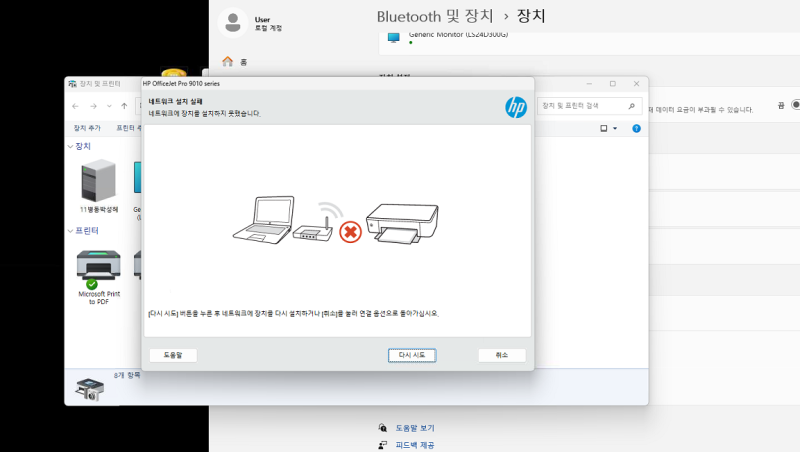Open the 도움말 보기 link in Settings

point(415,428)
